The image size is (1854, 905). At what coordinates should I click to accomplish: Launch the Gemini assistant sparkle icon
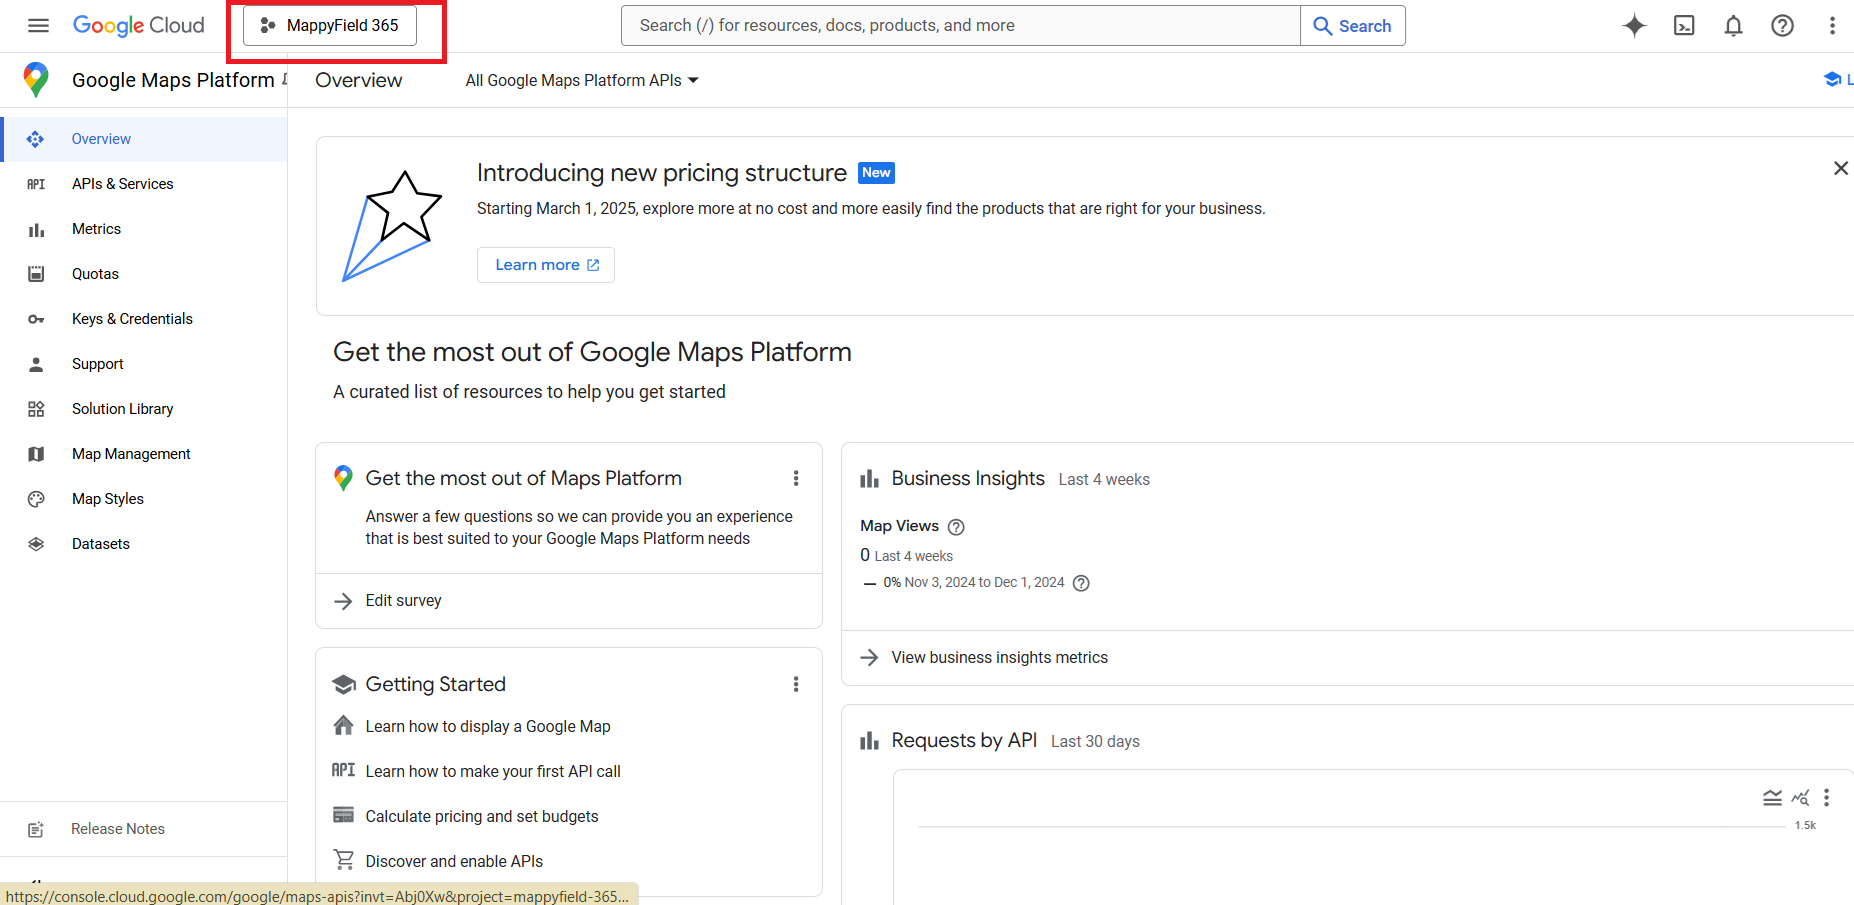tap(1634, 26)
